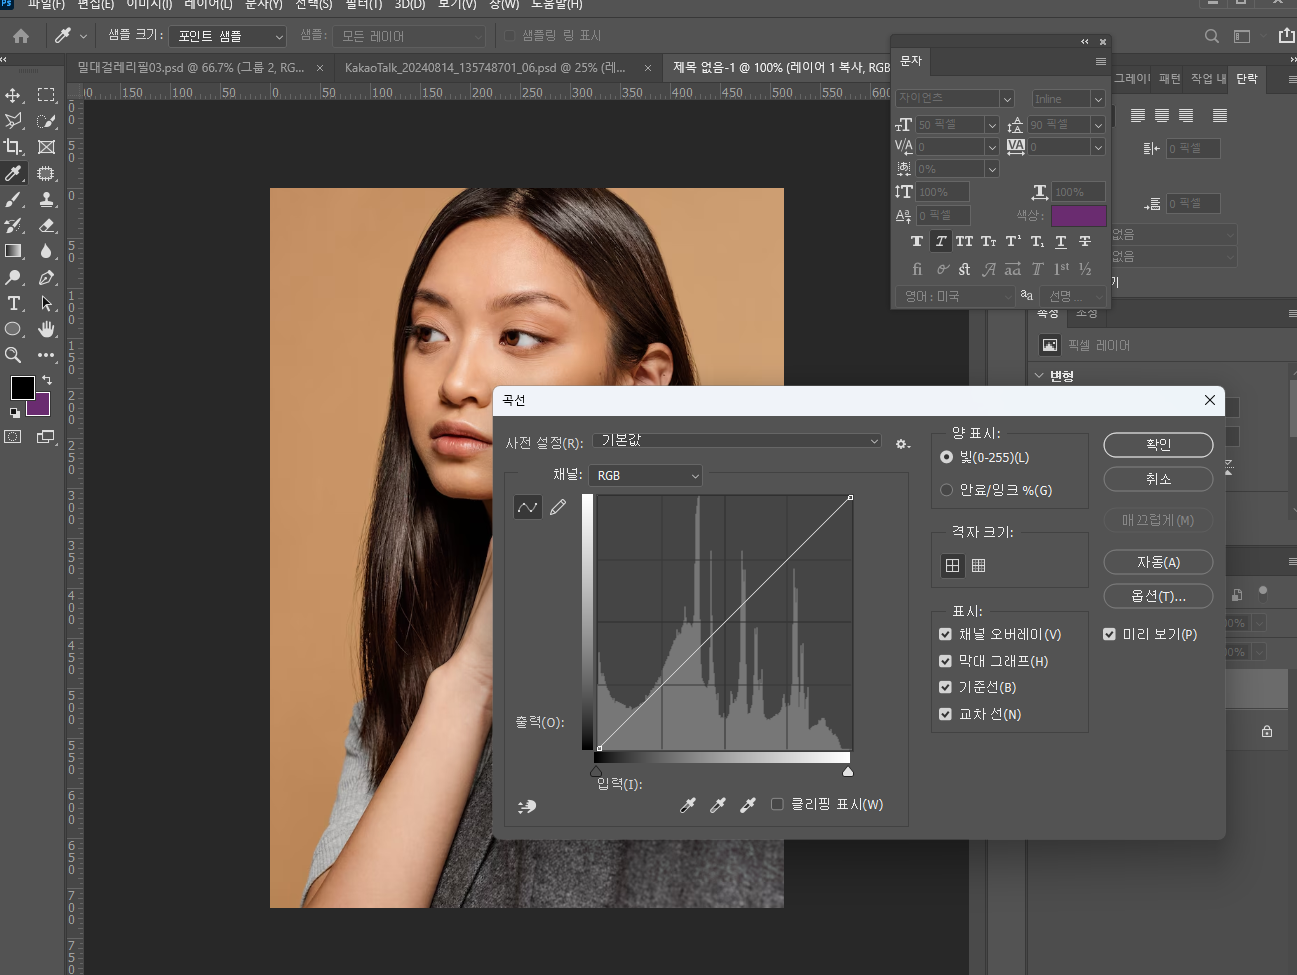
Task: Open the language dropdown in Character panel
Action: coord(955,296)
